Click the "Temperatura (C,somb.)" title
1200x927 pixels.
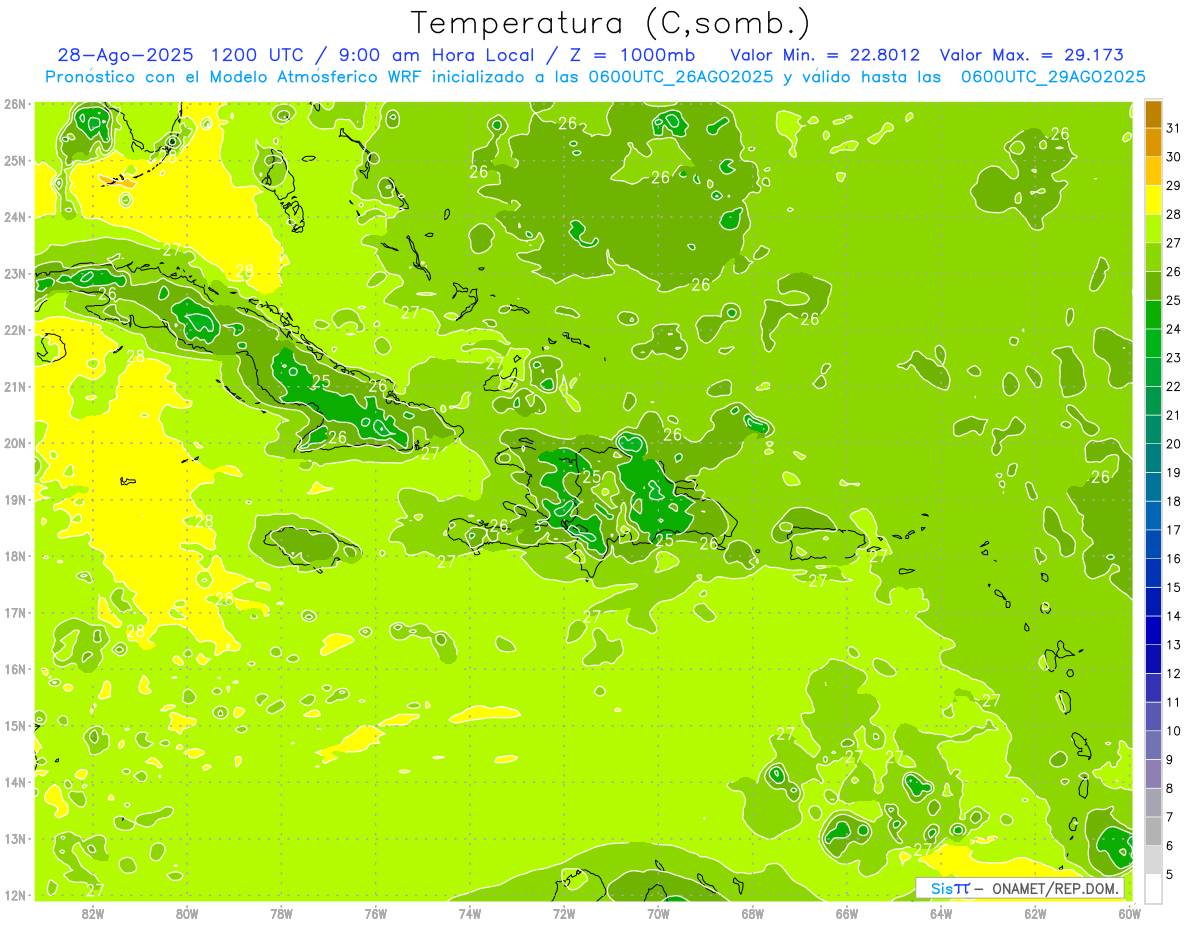pyautogui.click(x=610, y=22)
